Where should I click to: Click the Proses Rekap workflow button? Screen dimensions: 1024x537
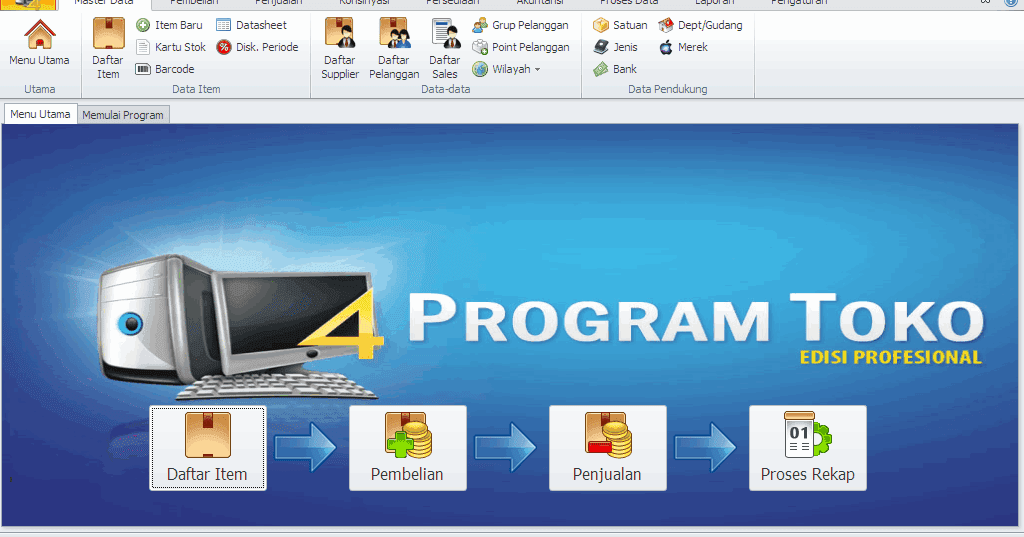pos(808,448)
